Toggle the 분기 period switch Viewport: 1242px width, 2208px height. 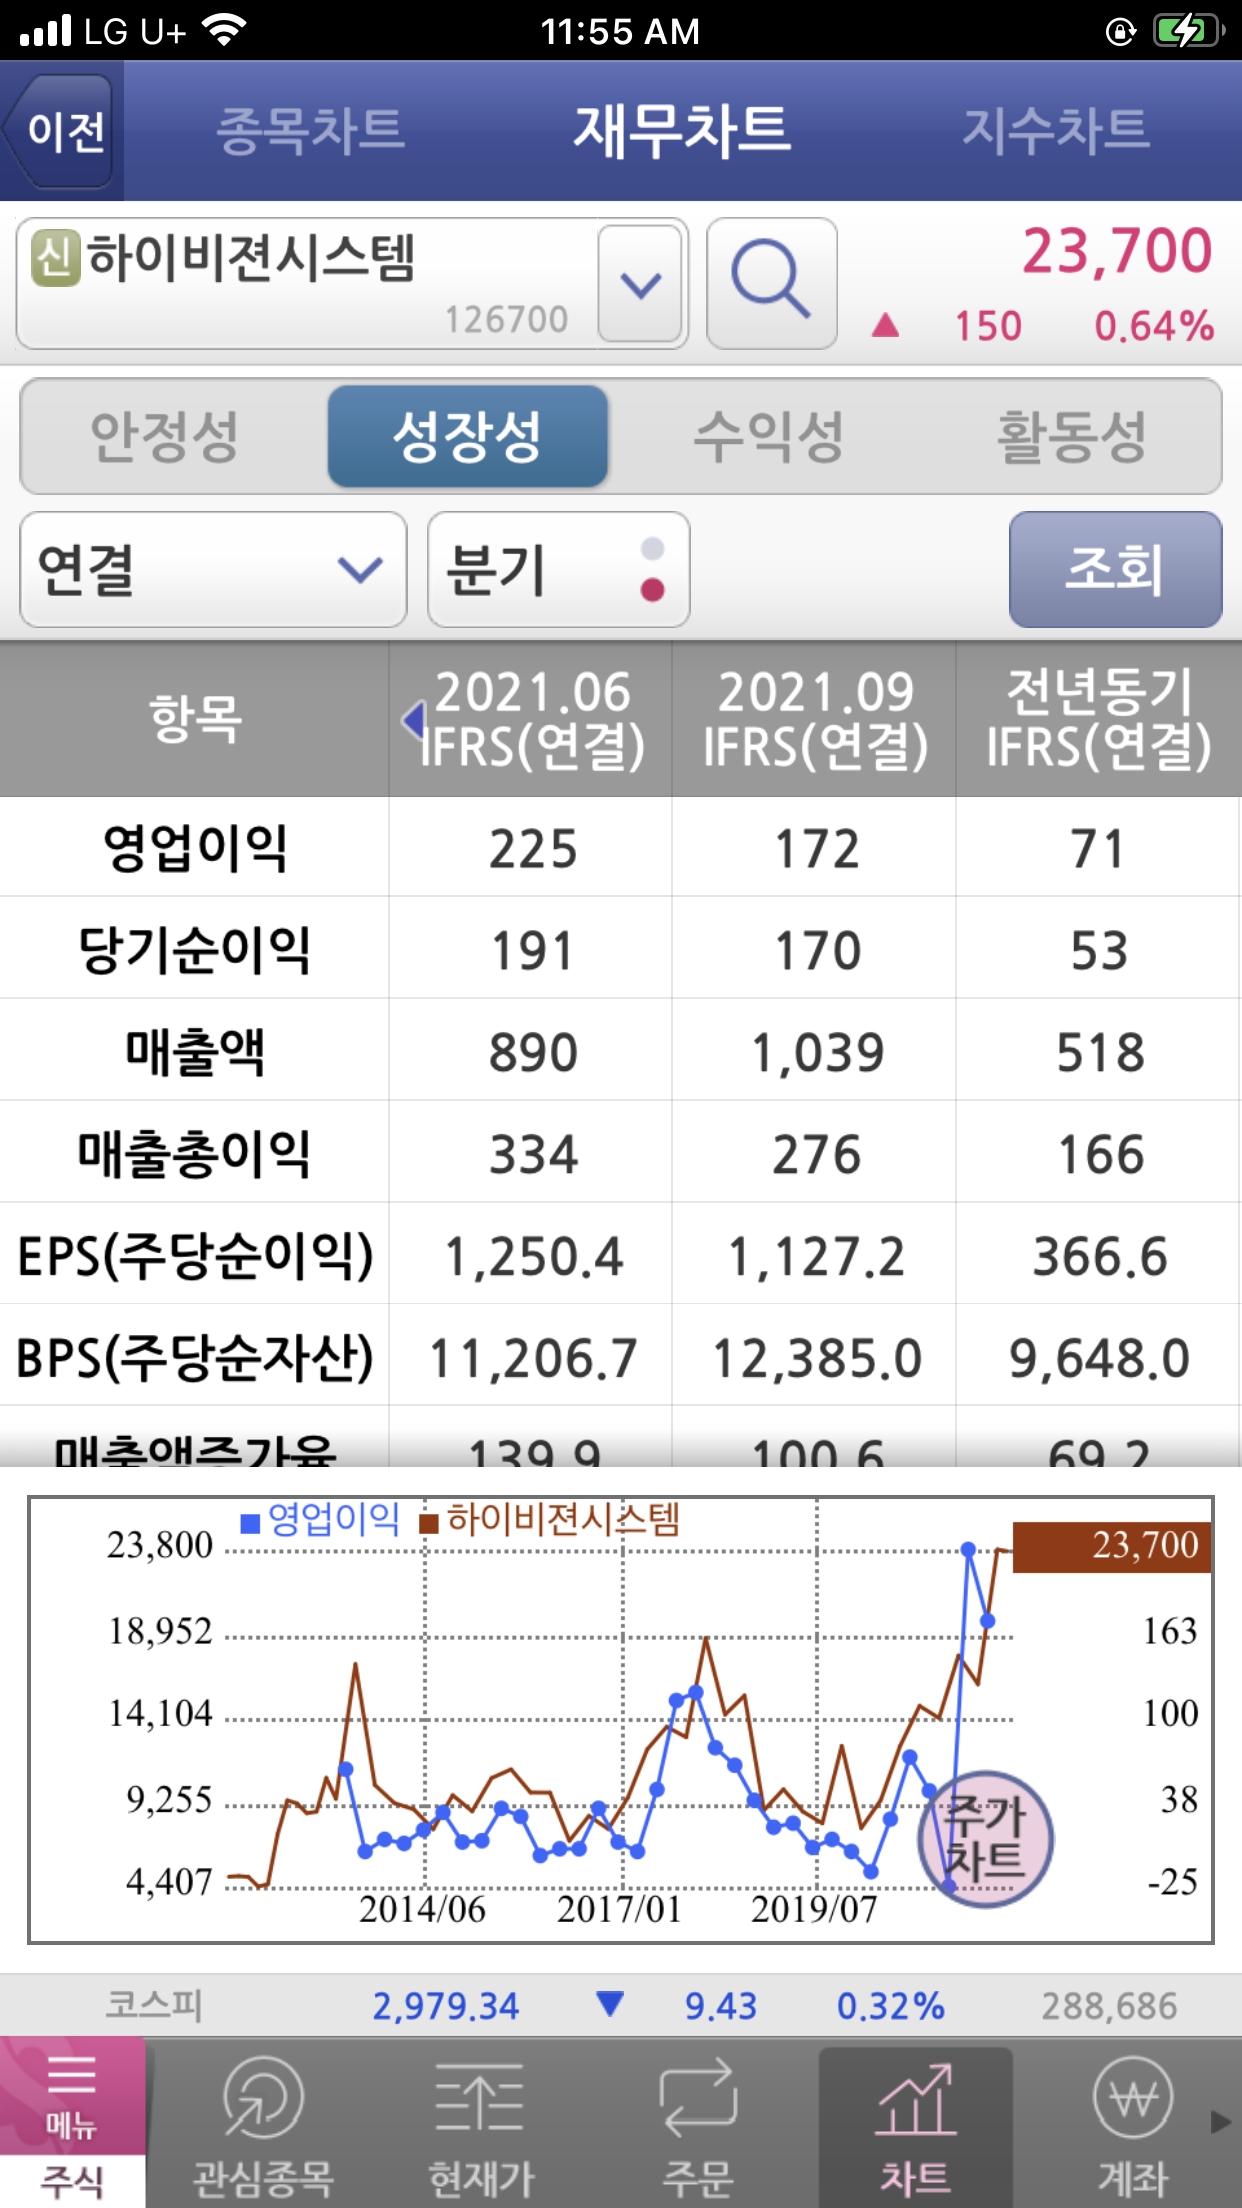pyautogui.click(x=559, y=570)
